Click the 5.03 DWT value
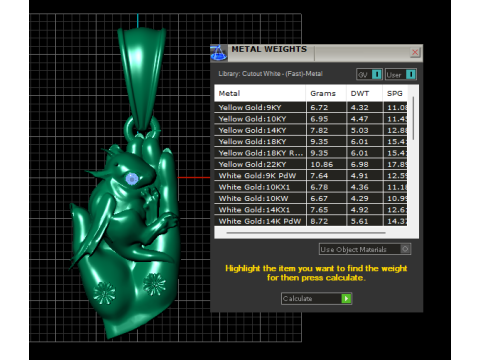The height and width of the screenshot is (360, 480). click(359, 130)
